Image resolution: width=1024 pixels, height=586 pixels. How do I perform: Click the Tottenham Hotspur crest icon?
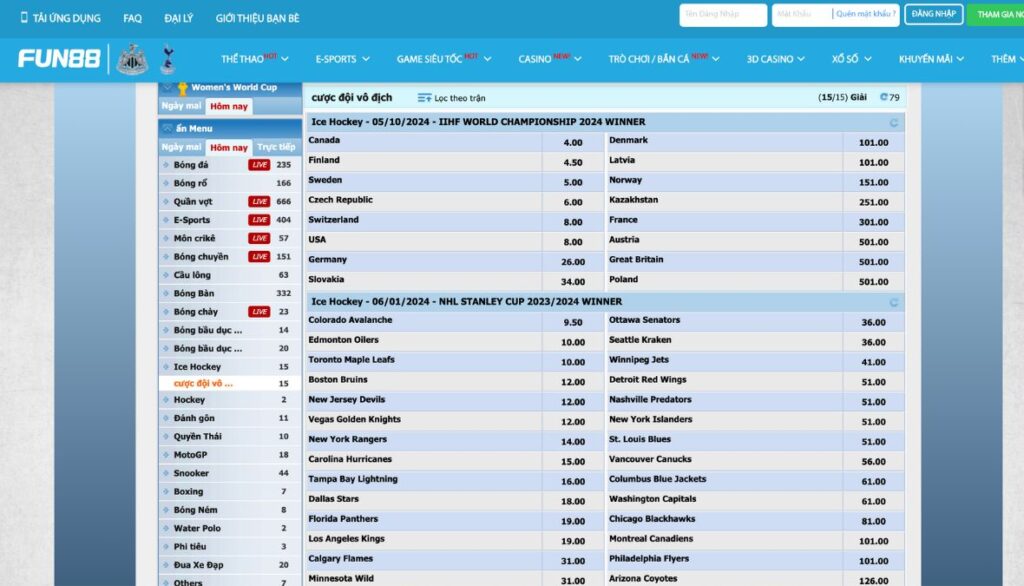168,59
